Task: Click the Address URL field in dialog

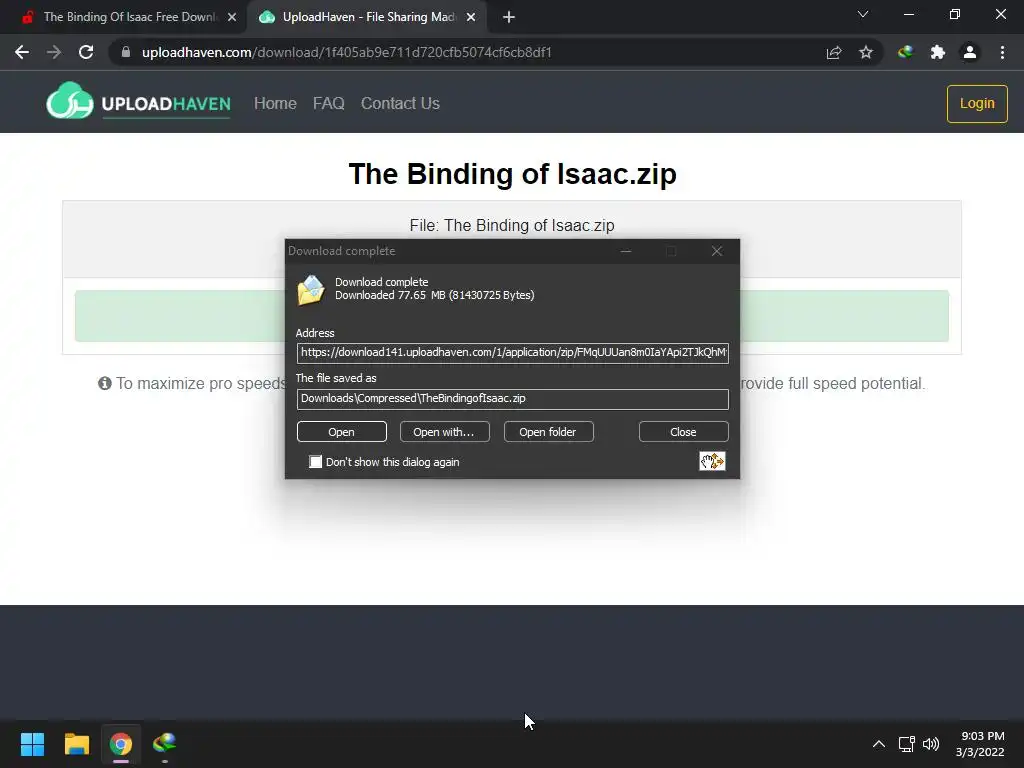Action: coord(513,353)
